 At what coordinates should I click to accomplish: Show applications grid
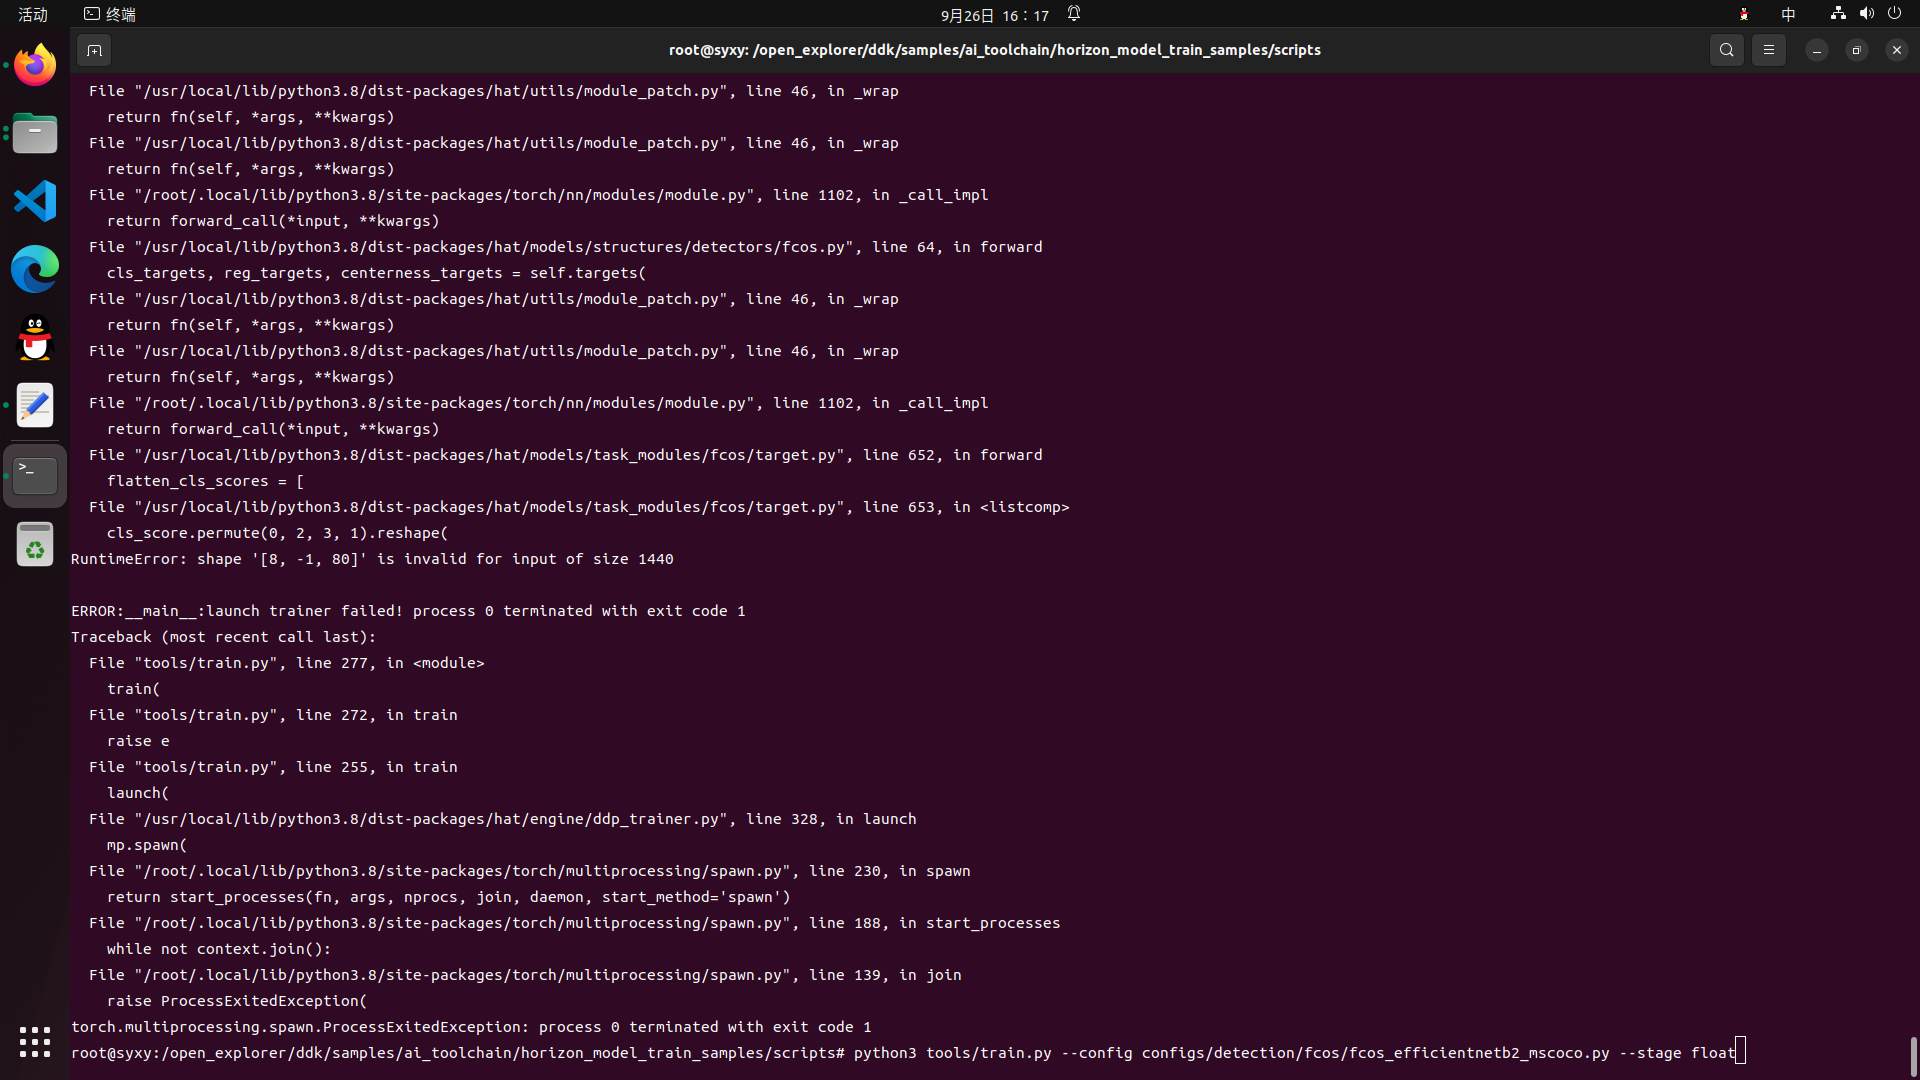point(35,1042)
